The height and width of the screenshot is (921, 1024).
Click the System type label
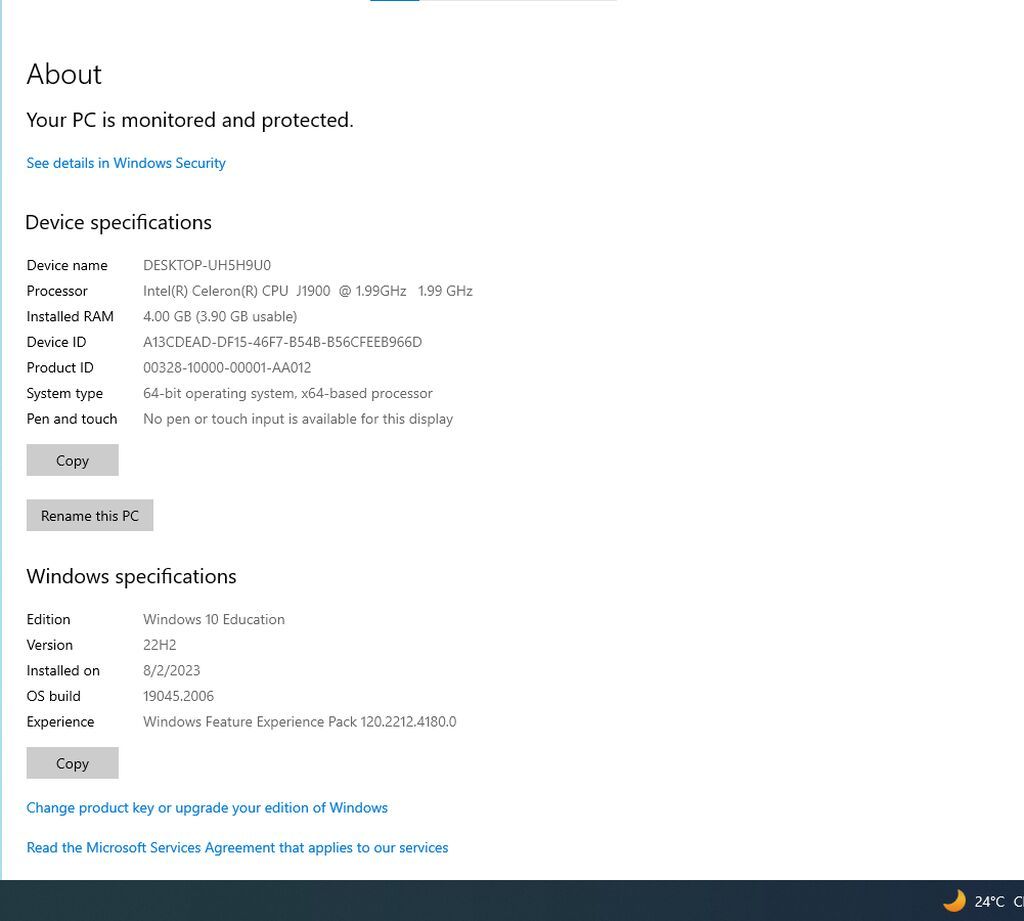pos(65,393)
